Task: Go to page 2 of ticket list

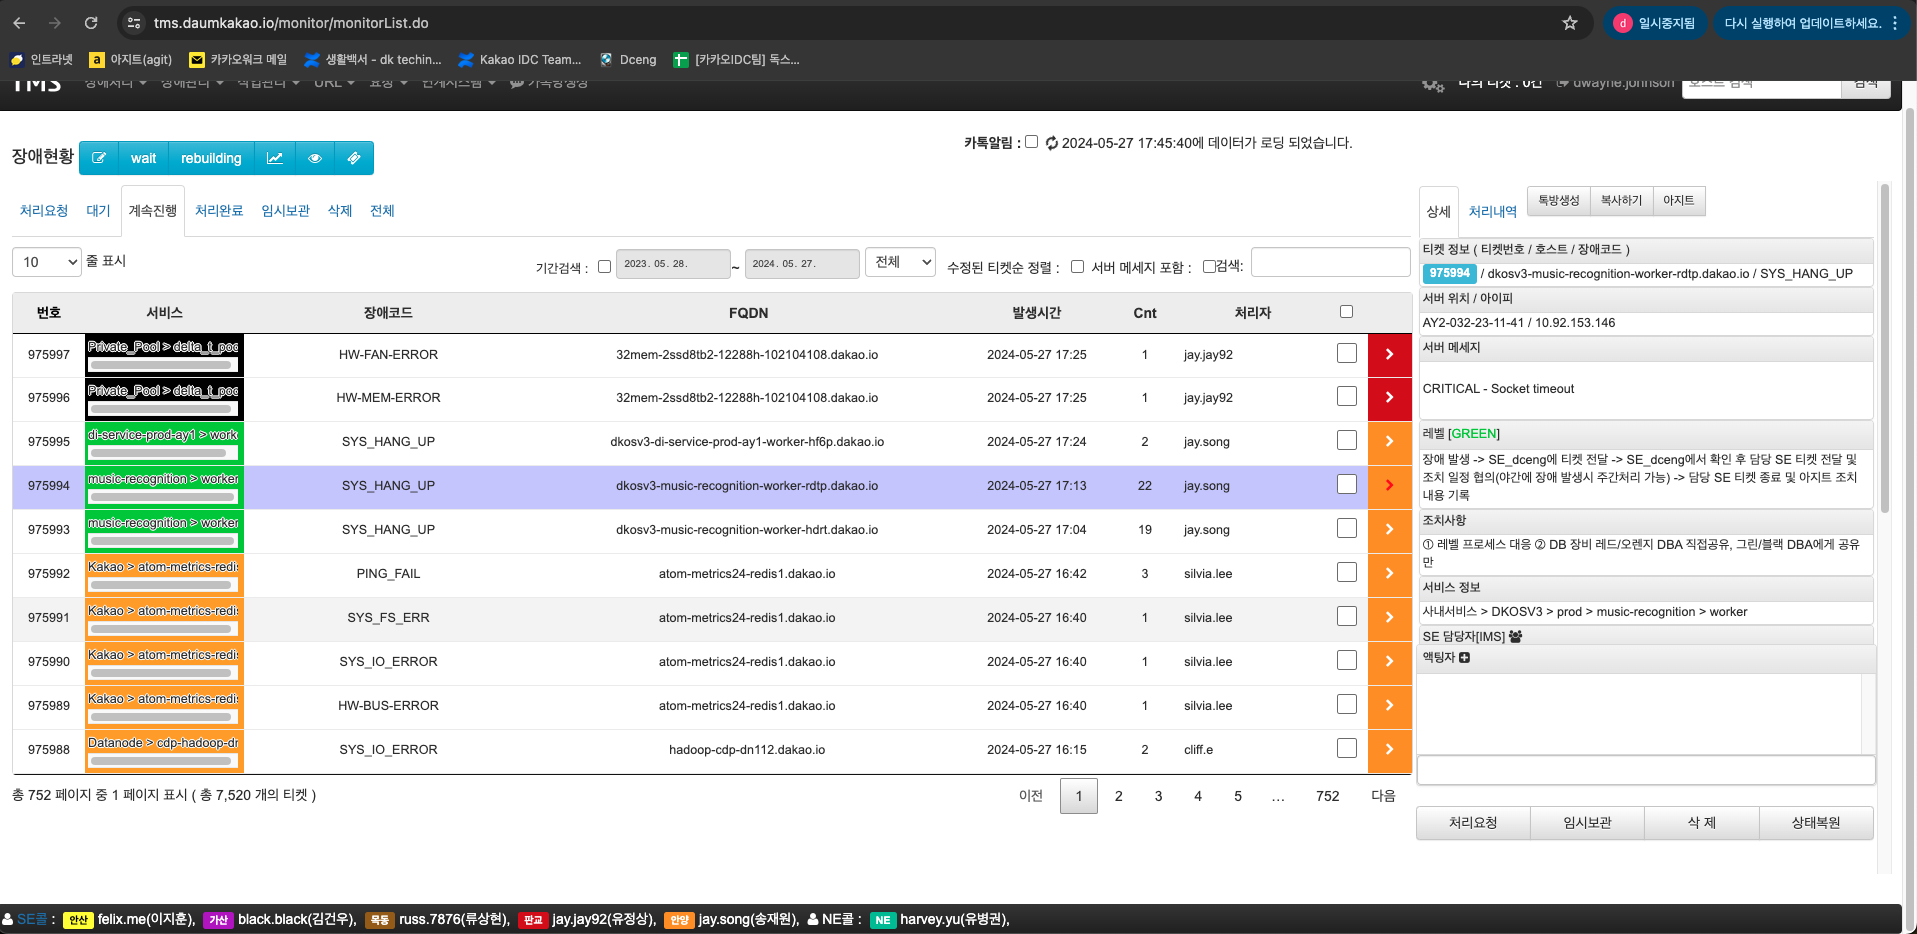Action: 1119,796
